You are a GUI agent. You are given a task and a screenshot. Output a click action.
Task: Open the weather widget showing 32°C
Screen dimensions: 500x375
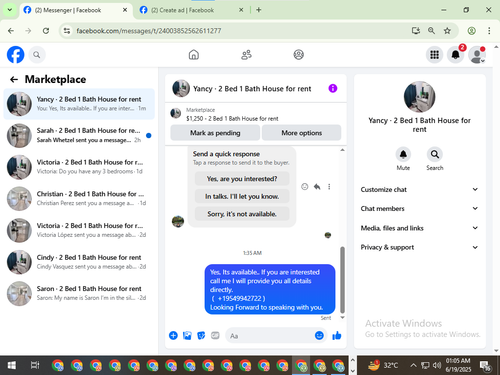tap(383, 365)
